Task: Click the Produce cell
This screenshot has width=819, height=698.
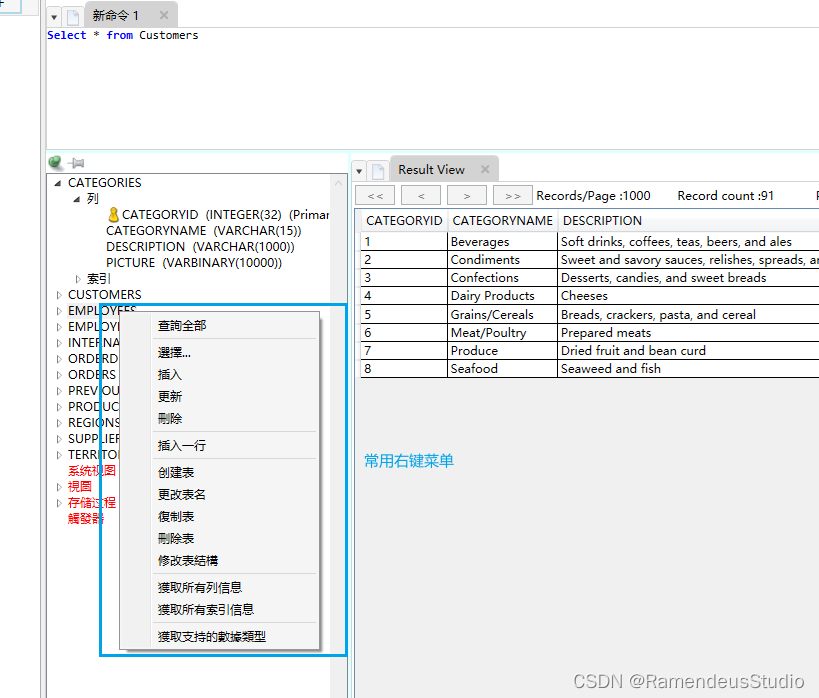Action: pos(502,351)
